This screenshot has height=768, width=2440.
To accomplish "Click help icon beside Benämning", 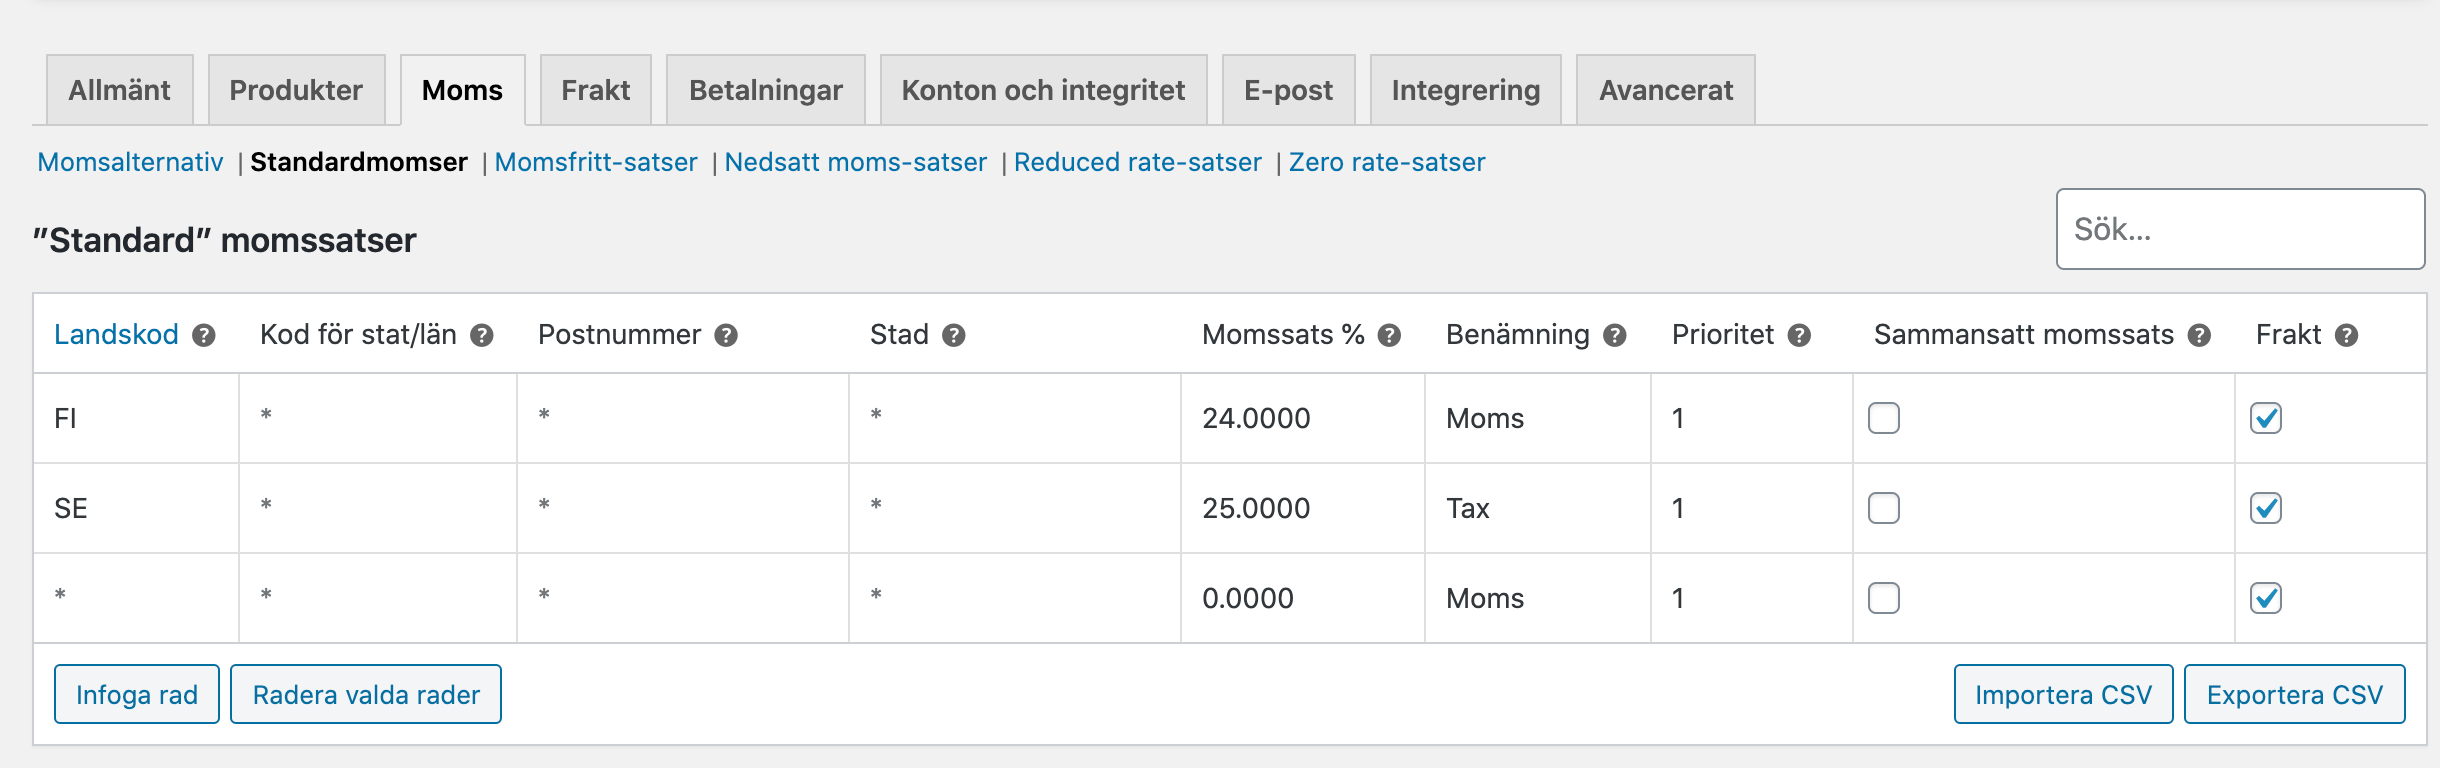I will point(1615,335).
